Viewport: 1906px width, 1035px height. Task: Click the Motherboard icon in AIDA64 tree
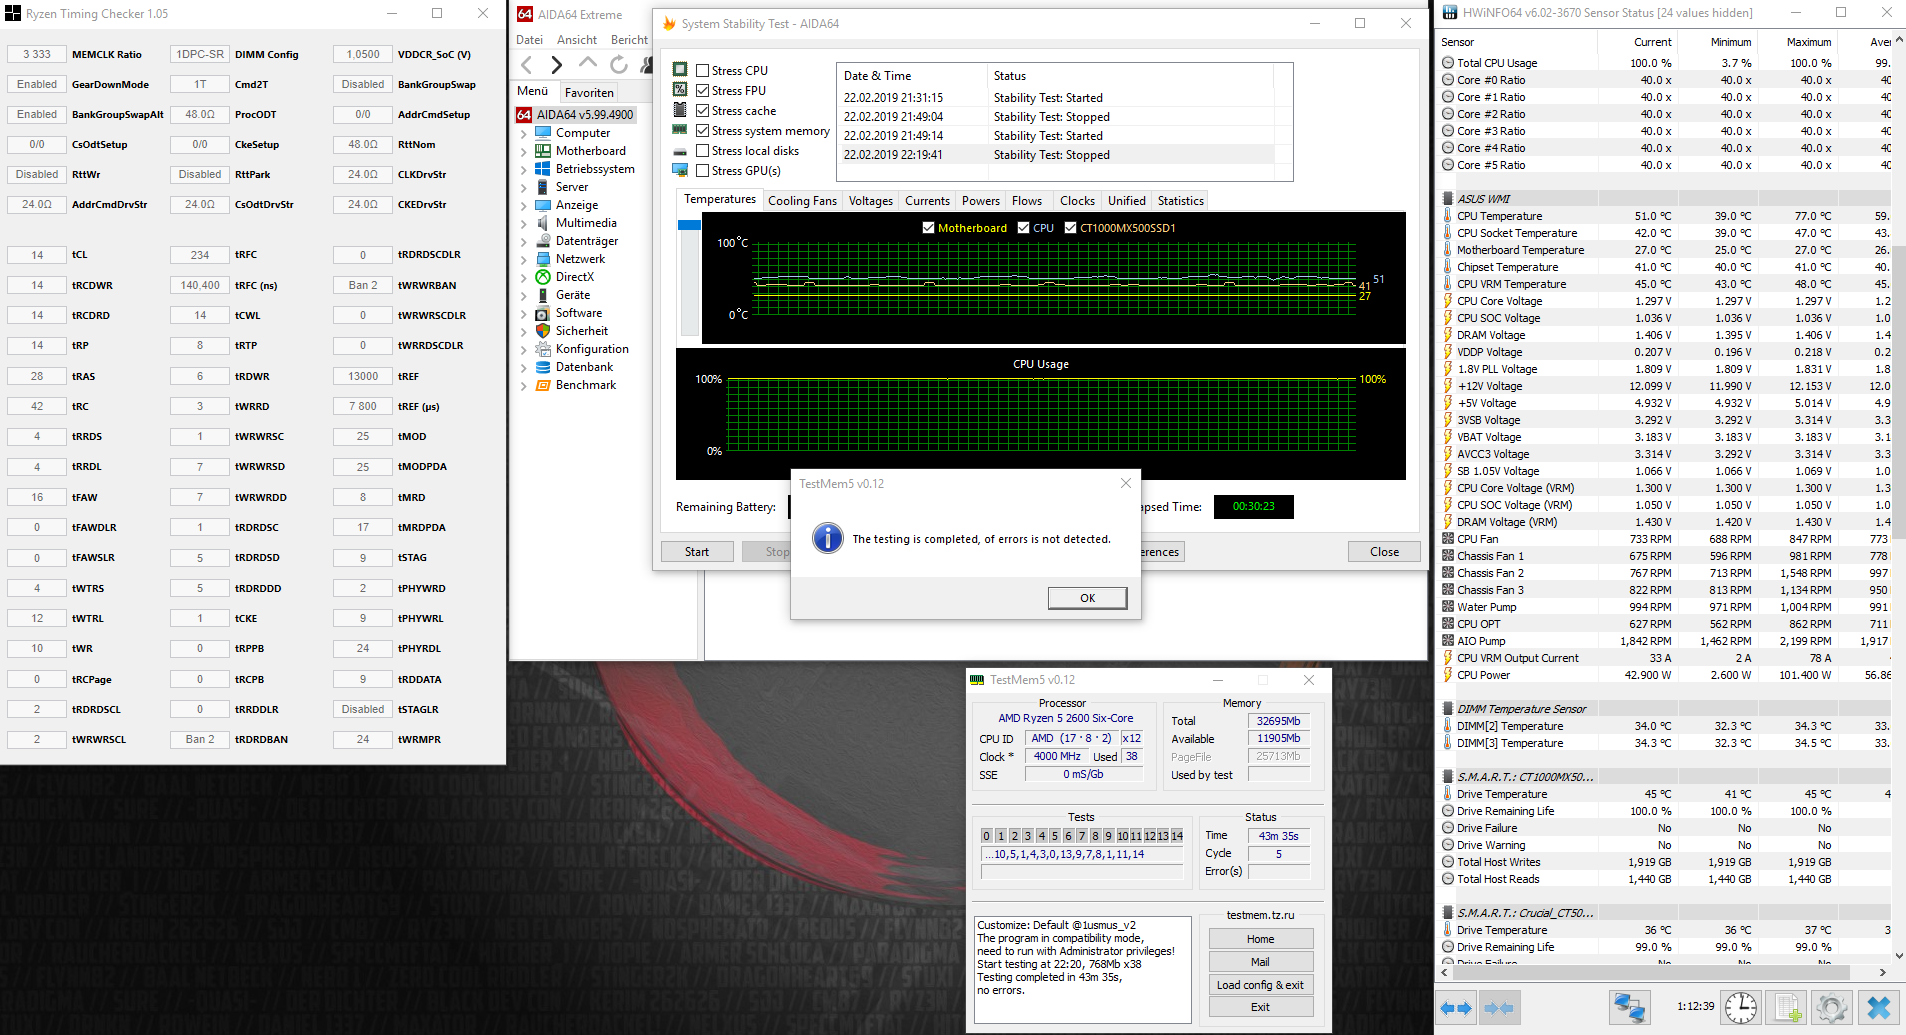click(x=543, y=151)
